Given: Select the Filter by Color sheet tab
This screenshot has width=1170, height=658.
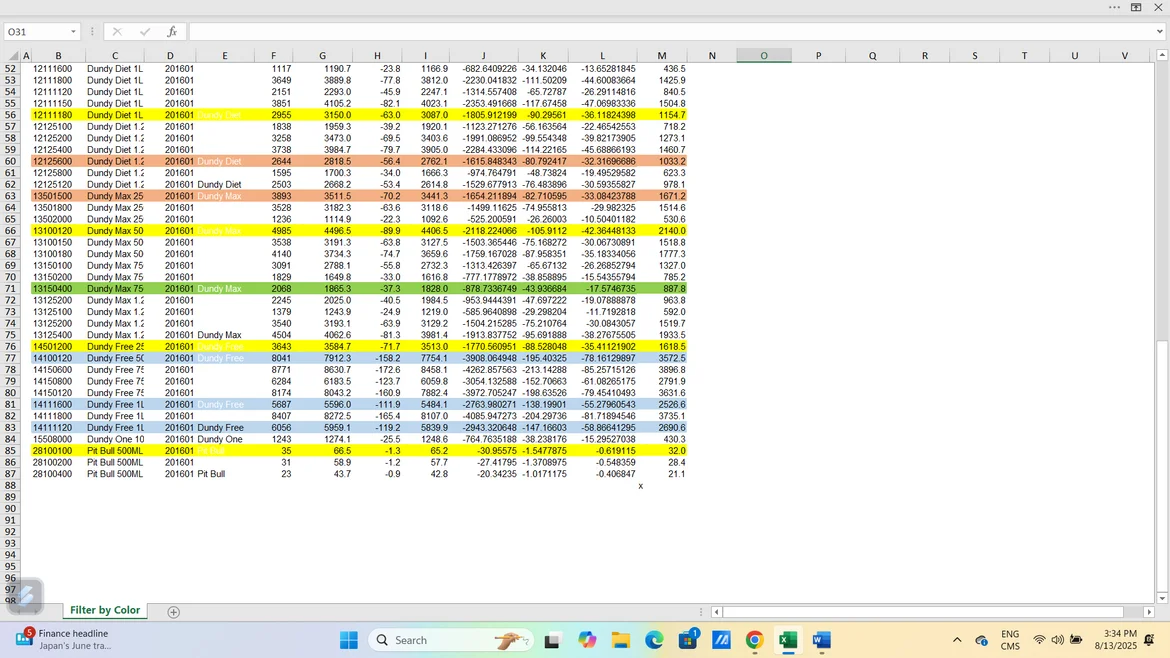Looking at the screenshot, I should (105, 610).
